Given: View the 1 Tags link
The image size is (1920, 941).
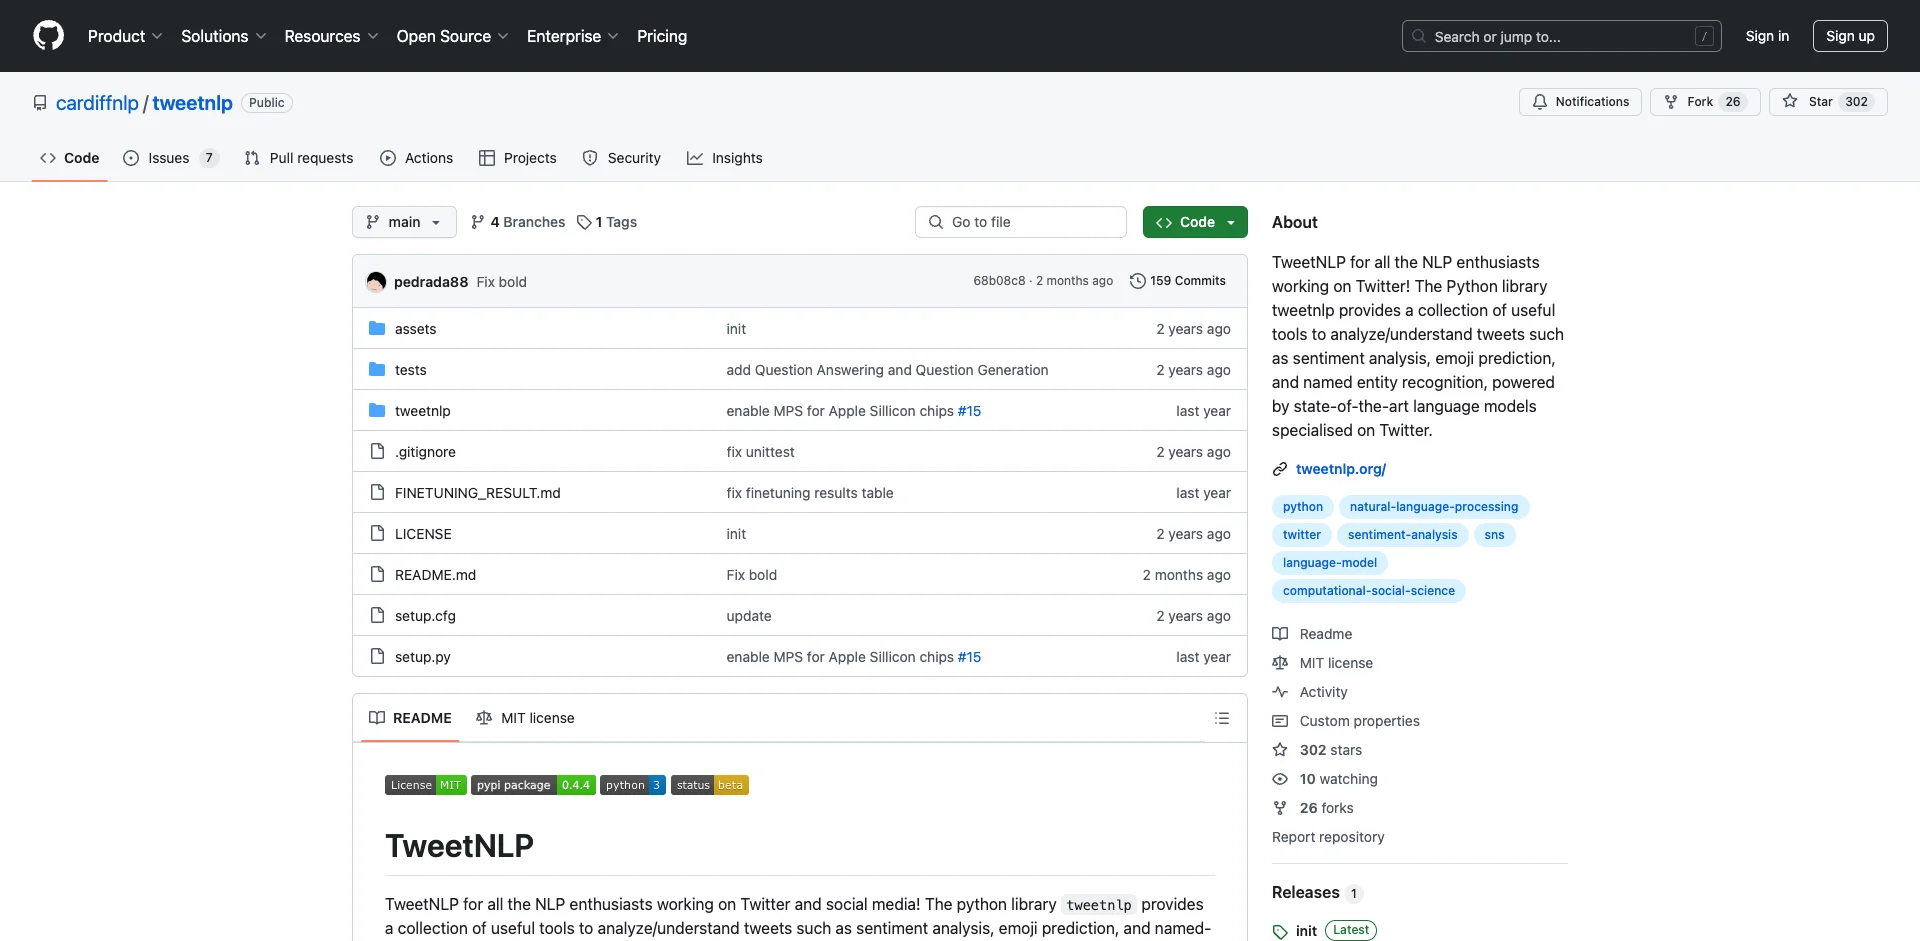Looking at the screenshot, I should click(x=607, y=222).
